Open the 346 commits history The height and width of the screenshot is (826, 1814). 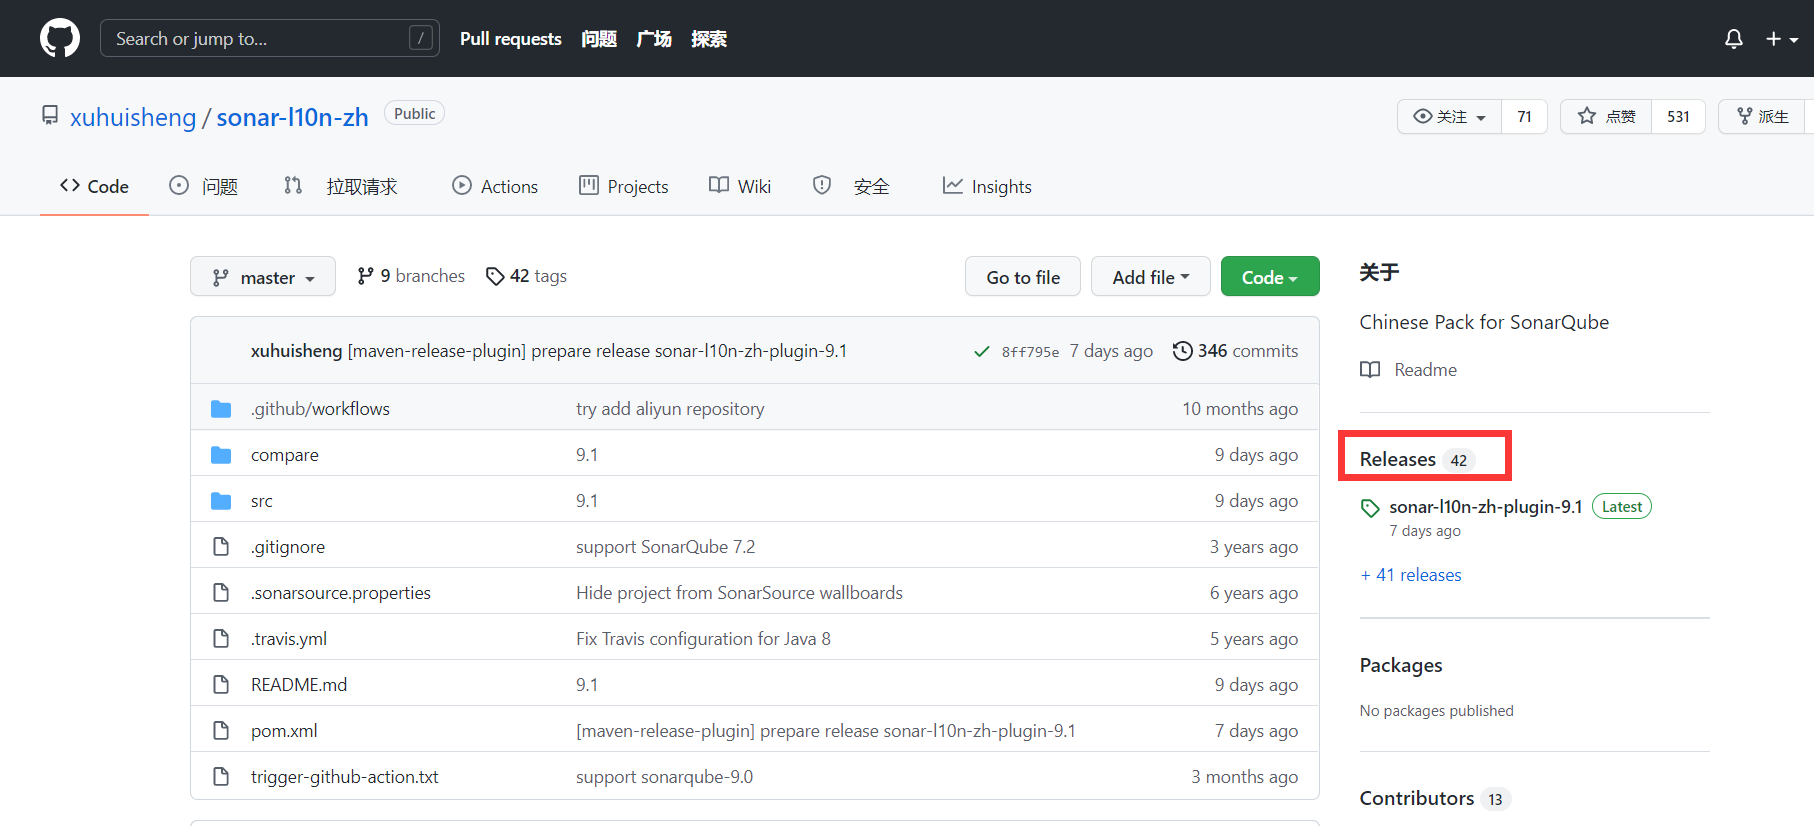[x=1235, y=351]
